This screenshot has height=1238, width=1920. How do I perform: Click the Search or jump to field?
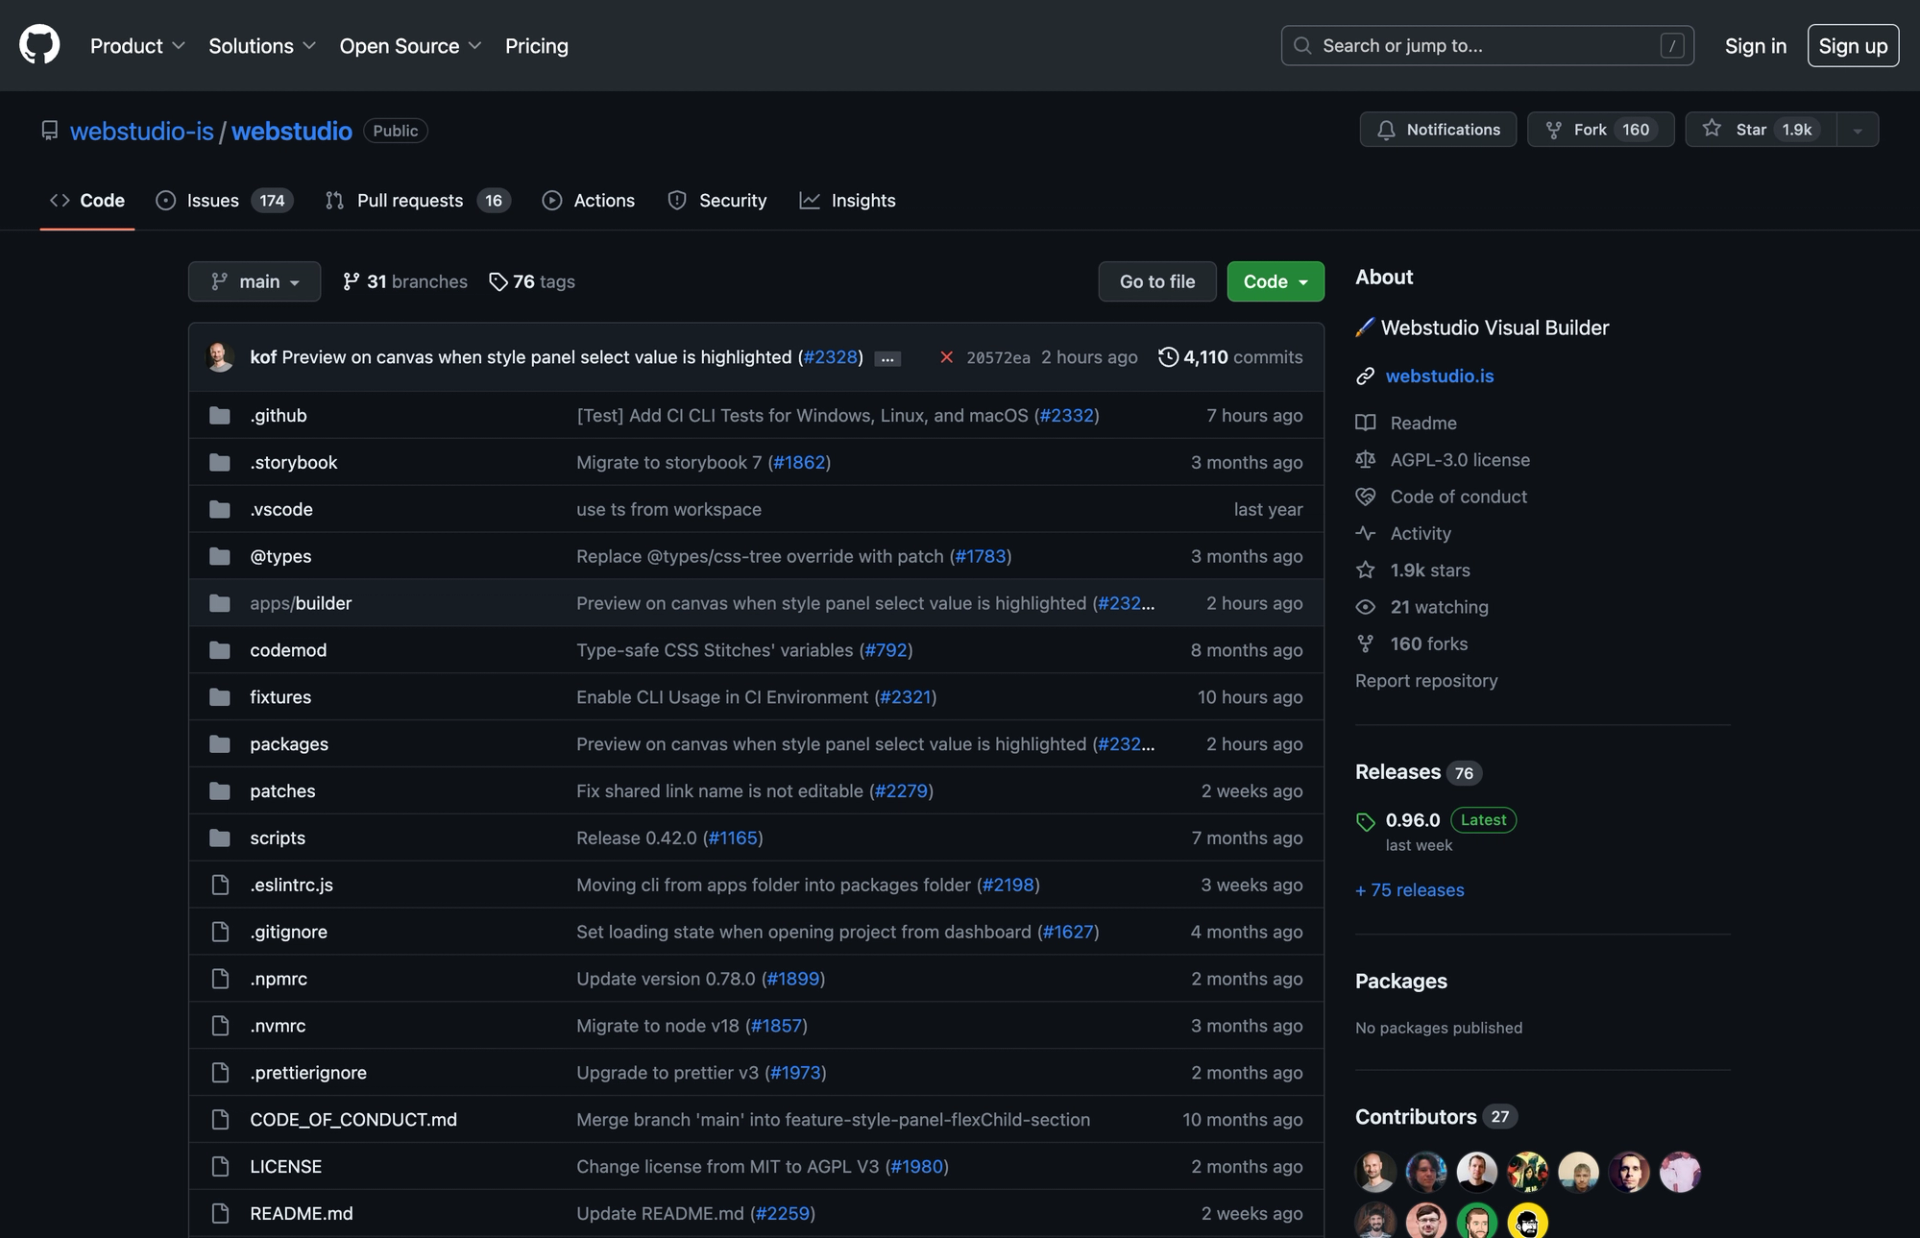pos(1486,46)
